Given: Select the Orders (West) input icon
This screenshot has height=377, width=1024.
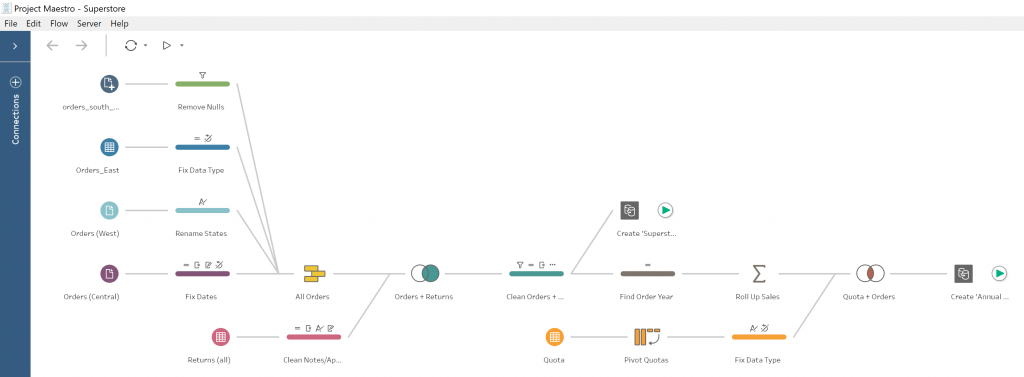Looking at the screenshot, I should [110, 210].
